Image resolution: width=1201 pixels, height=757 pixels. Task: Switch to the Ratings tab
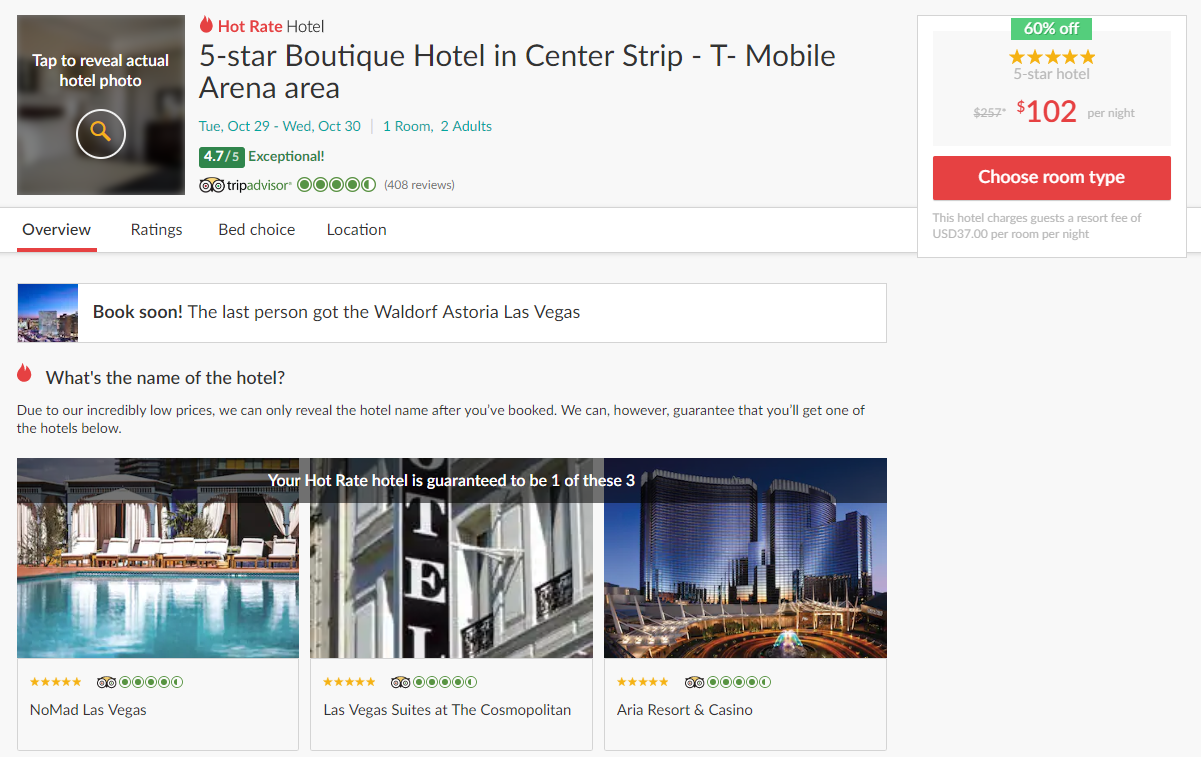[157, 230]
